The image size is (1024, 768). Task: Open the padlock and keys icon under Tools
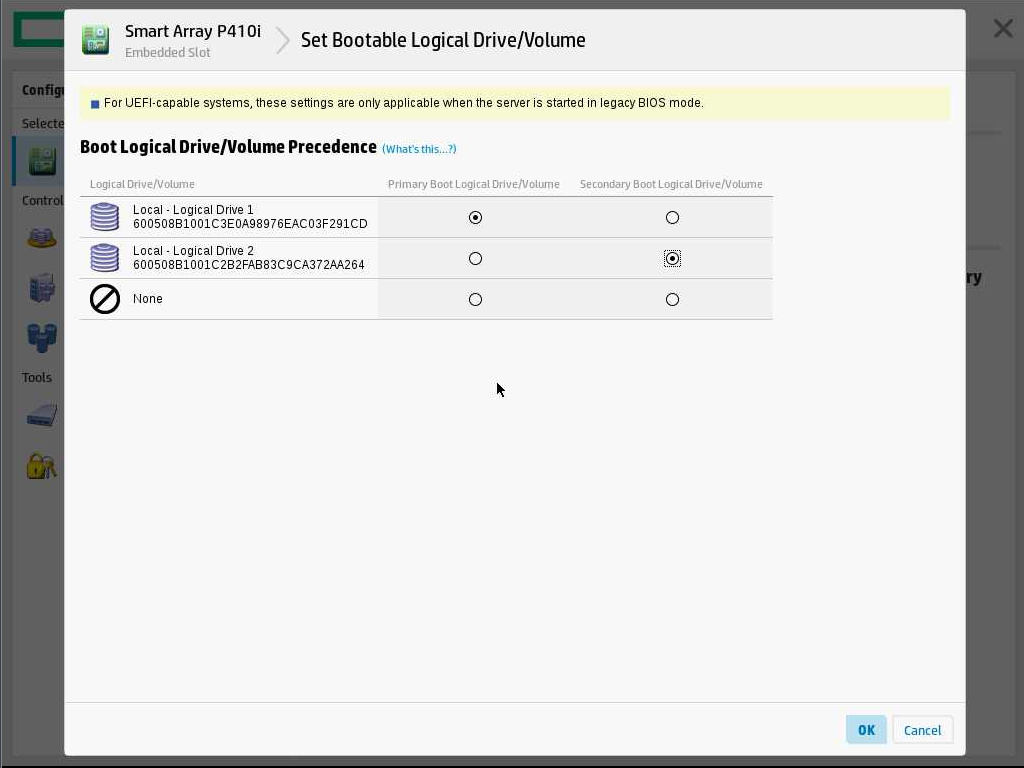click(42, 466)
